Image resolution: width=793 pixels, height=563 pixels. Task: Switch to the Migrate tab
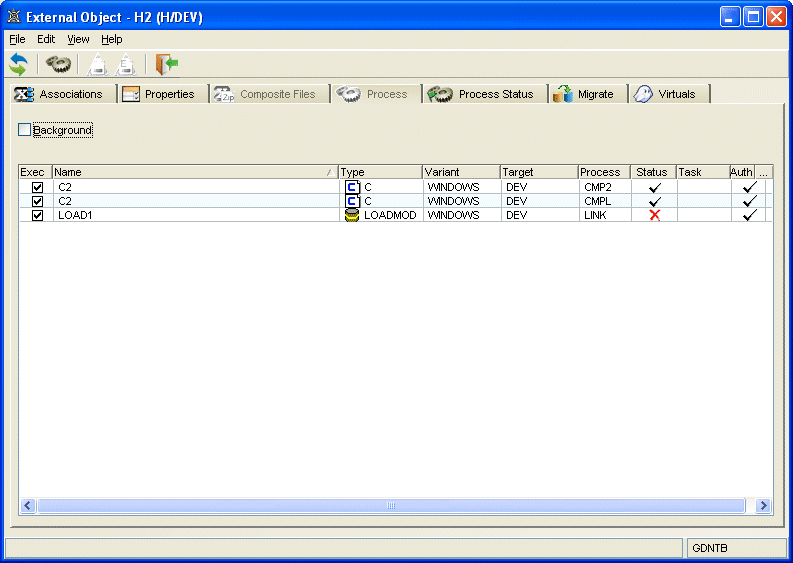tap(588, 94)
